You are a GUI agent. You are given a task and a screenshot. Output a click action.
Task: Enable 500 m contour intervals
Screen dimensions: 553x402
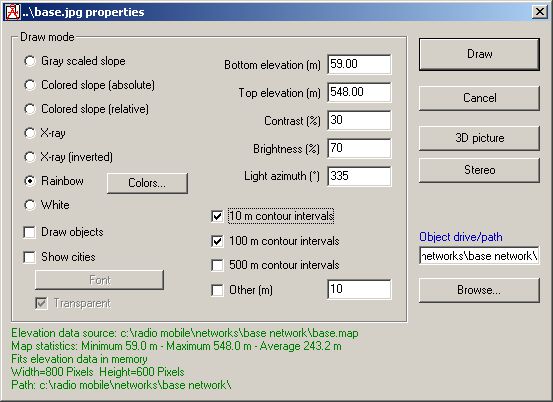[217, 265]
